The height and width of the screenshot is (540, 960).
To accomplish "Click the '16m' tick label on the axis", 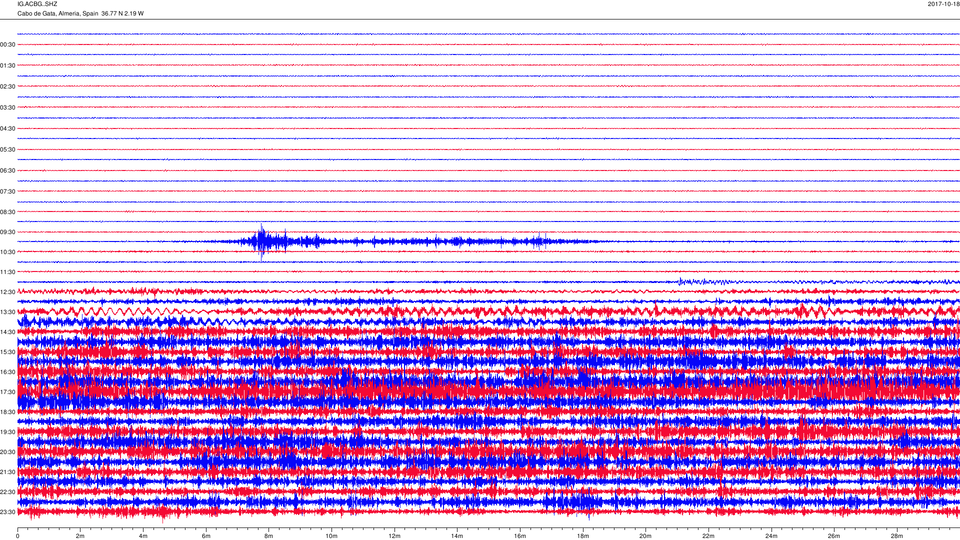I will (x=520, y=536).
